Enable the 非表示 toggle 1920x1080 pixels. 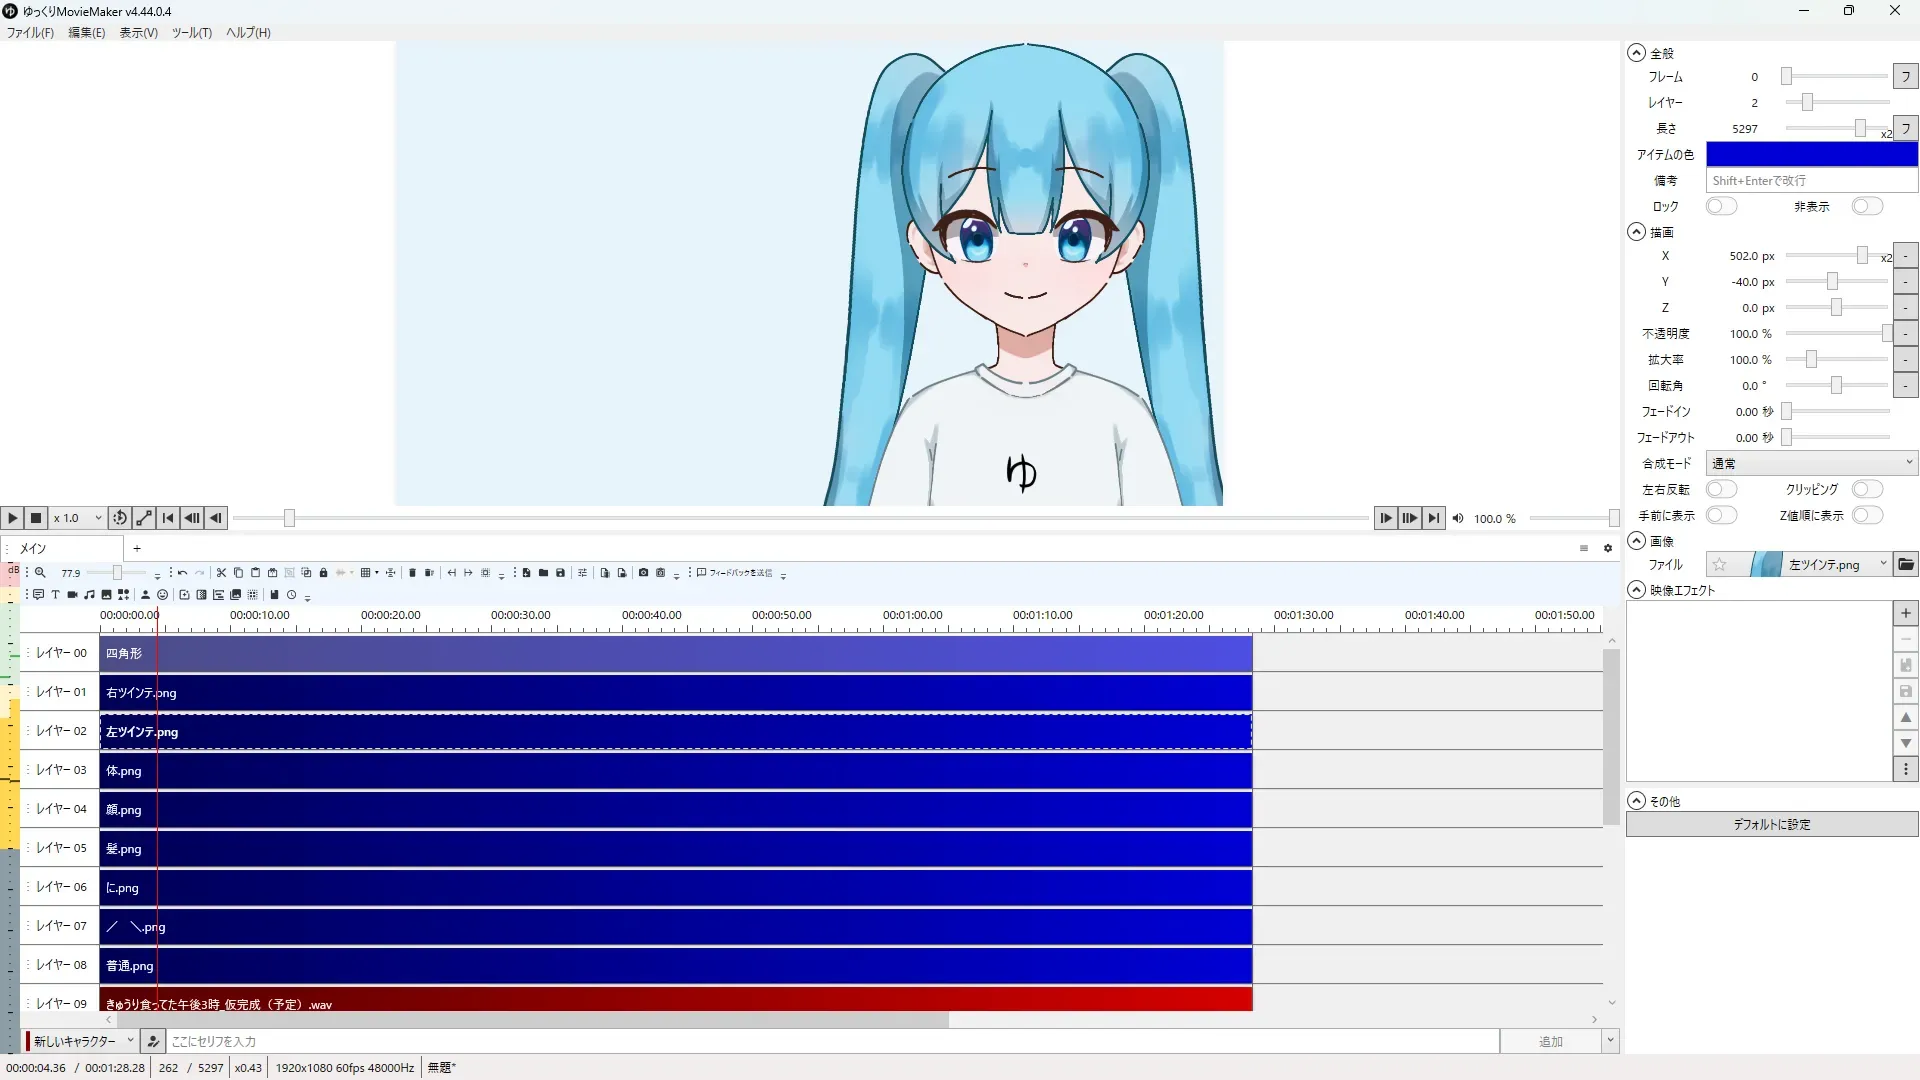1866,206
